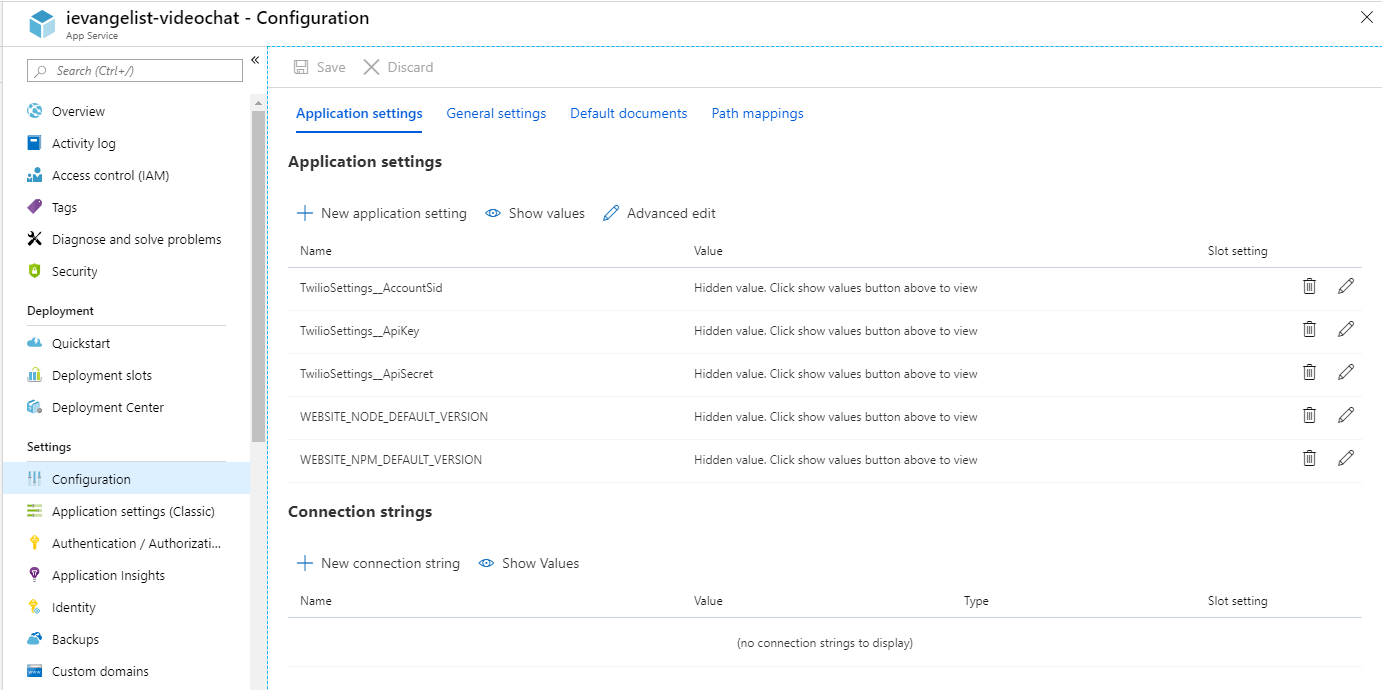Add a new connection string
The width and height of the screenshot is (1382, 690).
point(378,563)
